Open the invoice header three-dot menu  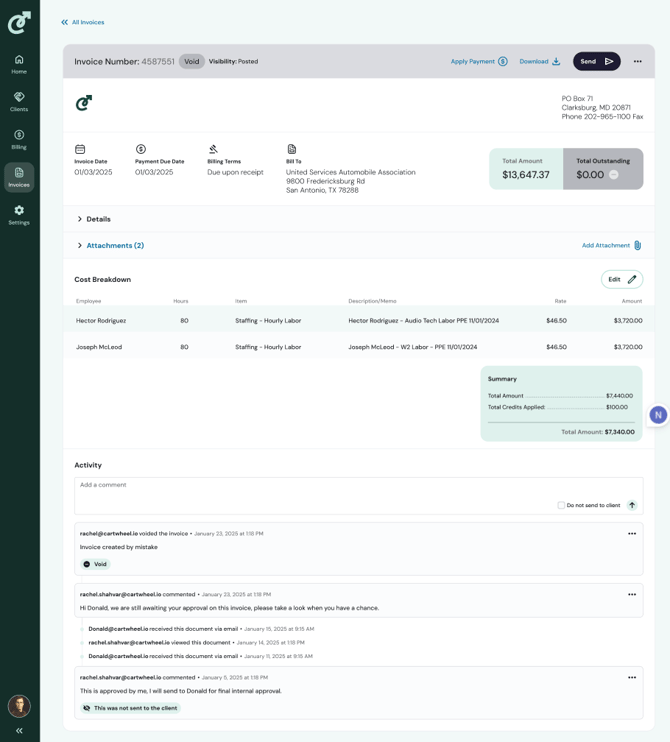point(637,62)
